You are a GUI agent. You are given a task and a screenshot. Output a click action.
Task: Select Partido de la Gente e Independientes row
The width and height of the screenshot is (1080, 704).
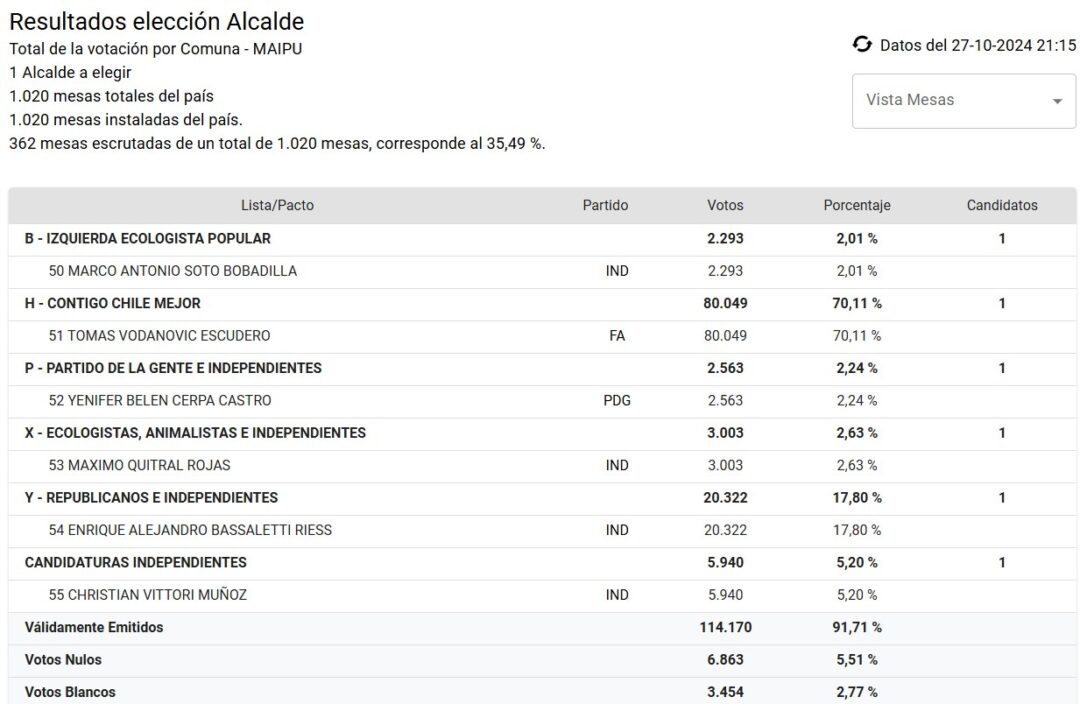tap(173, 368)
